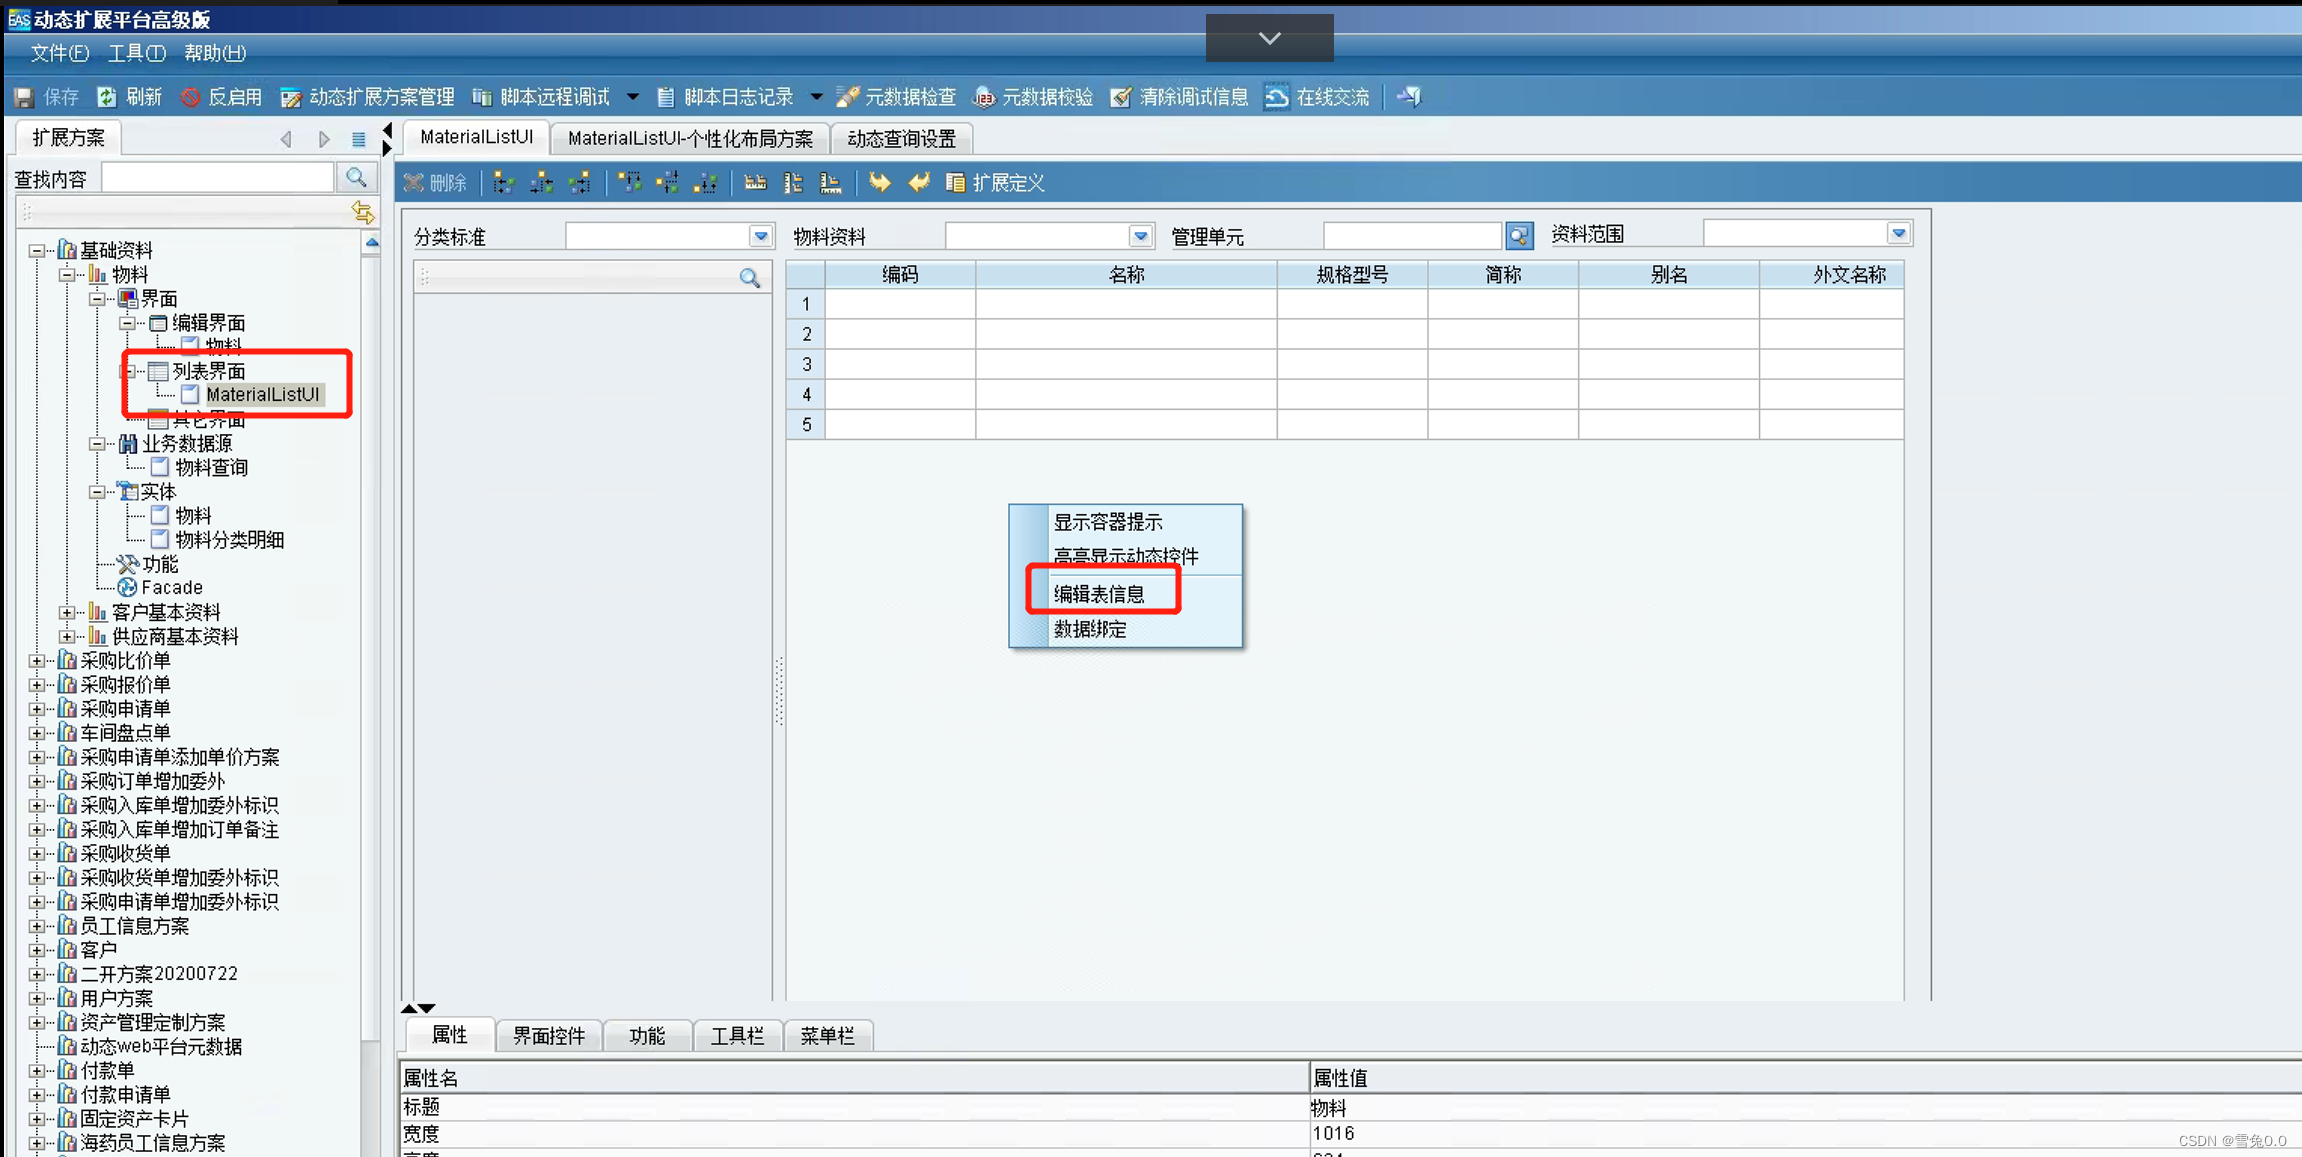Open 扩展定义 in designer toolbar

pyautogui.click(x=995, y=183)
